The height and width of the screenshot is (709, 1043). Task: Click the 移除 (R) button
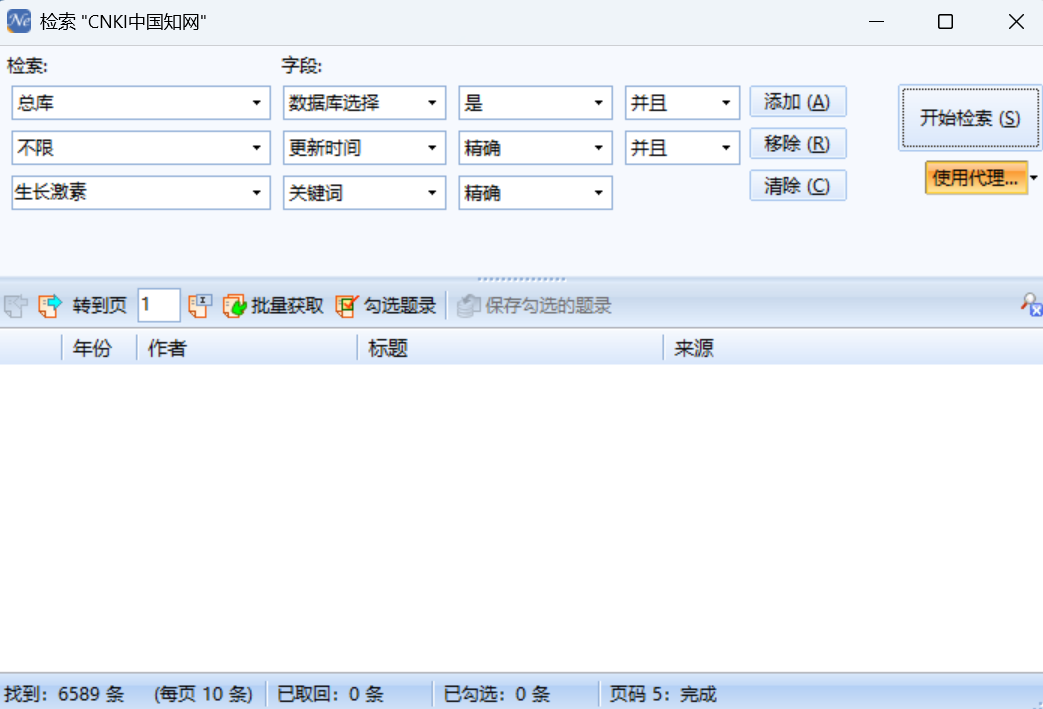click(798, 144)
